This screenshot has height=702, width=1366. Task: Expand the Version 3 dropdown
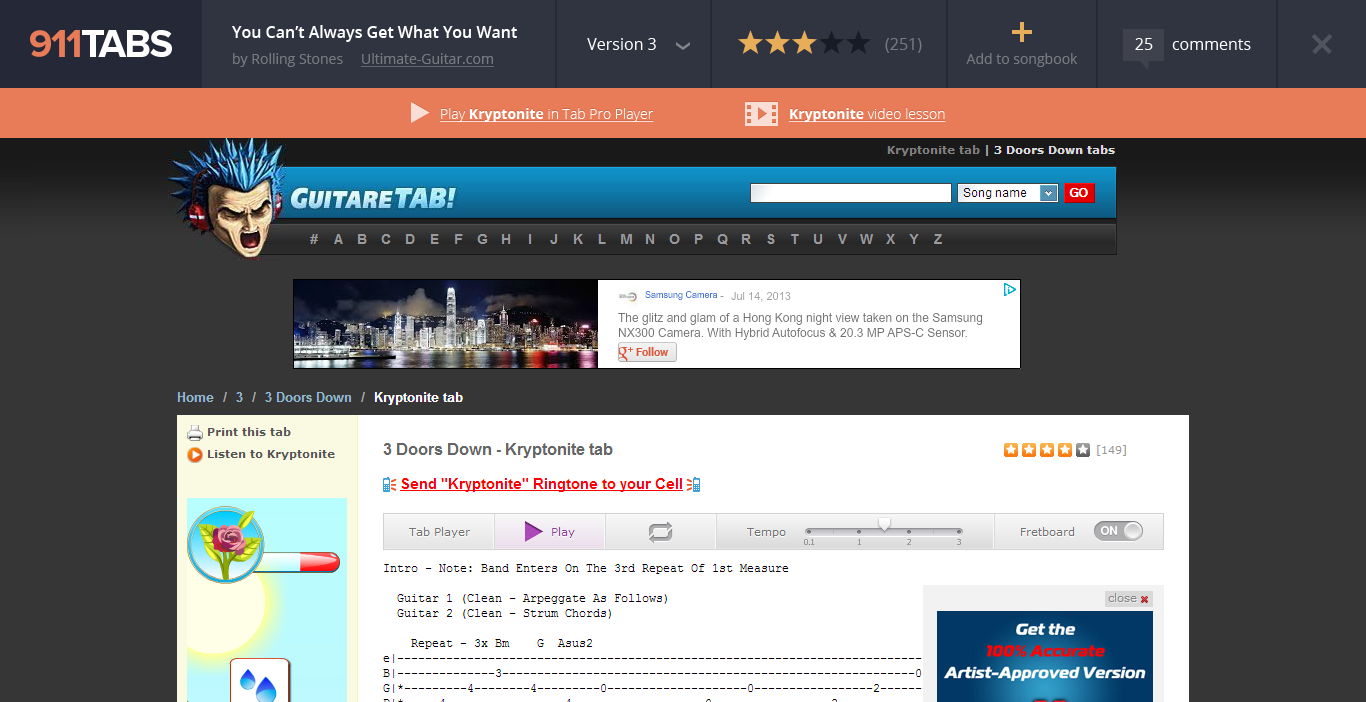tap(683, 45)
